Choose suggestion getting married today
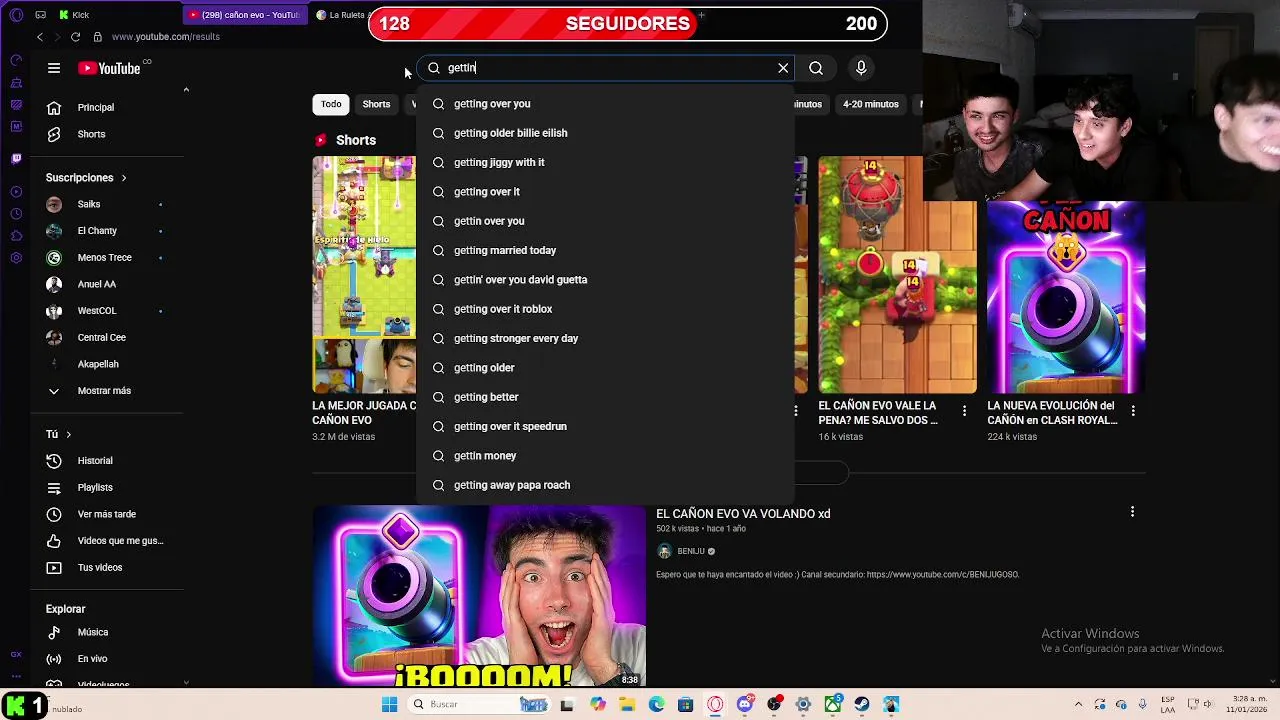1280x720 pixels. point(606,250)
